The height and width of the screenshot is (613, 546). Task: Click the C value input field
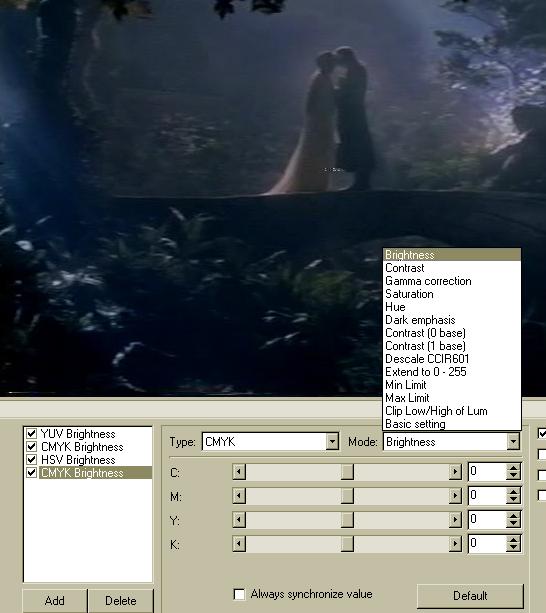click(487, 472)
